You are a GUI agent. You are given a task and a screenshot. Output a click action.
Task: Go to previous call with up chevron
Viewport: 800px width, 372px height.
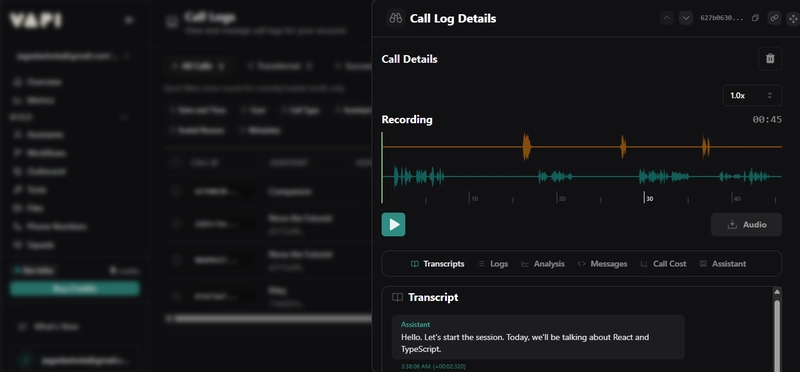[667, 18]
